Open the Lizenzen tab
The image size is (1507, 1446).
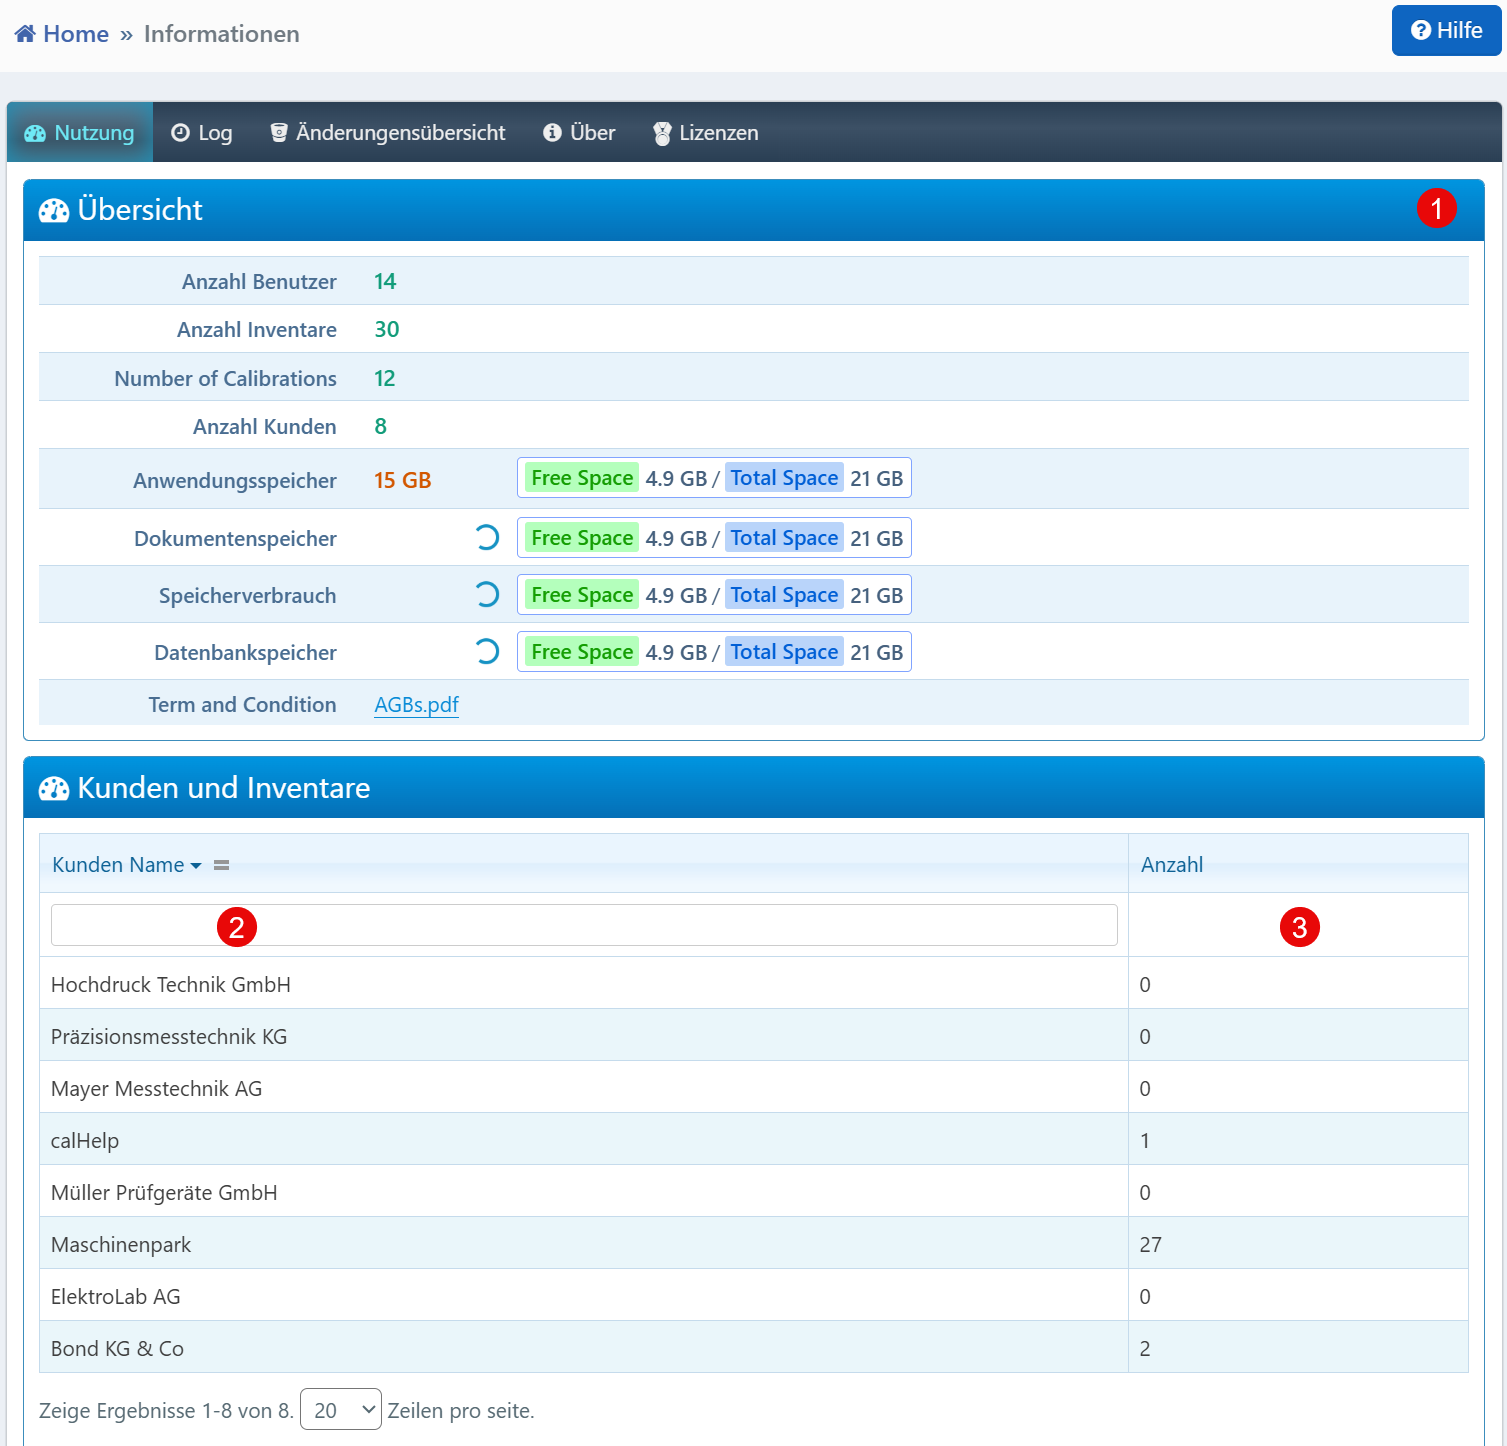point(706,133)
